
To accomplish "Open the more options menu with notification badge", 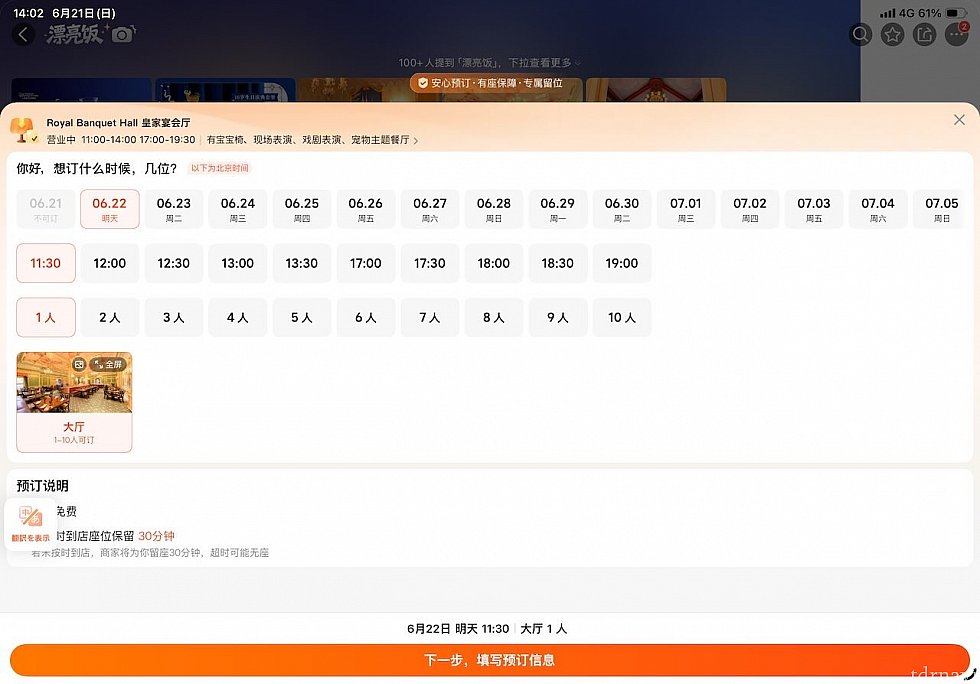I will (x=956, y=34).
